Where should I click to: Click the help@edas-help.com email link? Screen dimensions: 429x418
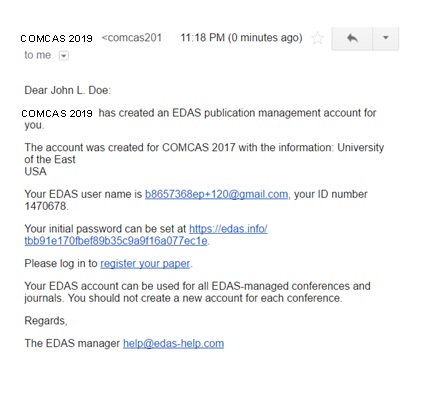[x=173, y=344]
